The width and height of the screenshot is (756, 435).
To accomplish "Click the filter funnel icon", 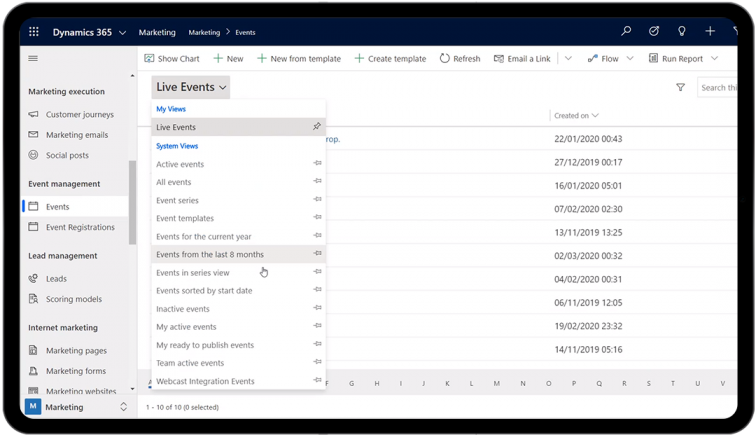I will click(x=681, y=88).
